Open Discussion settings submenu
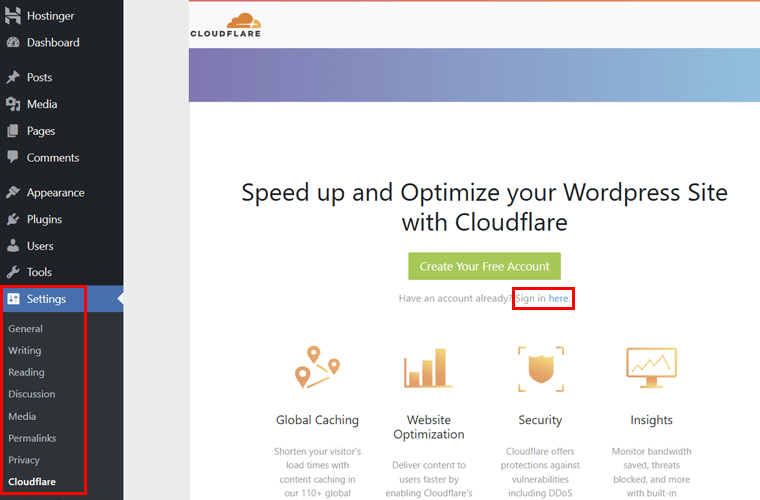760x500 pixels. [x=32, y=394]
